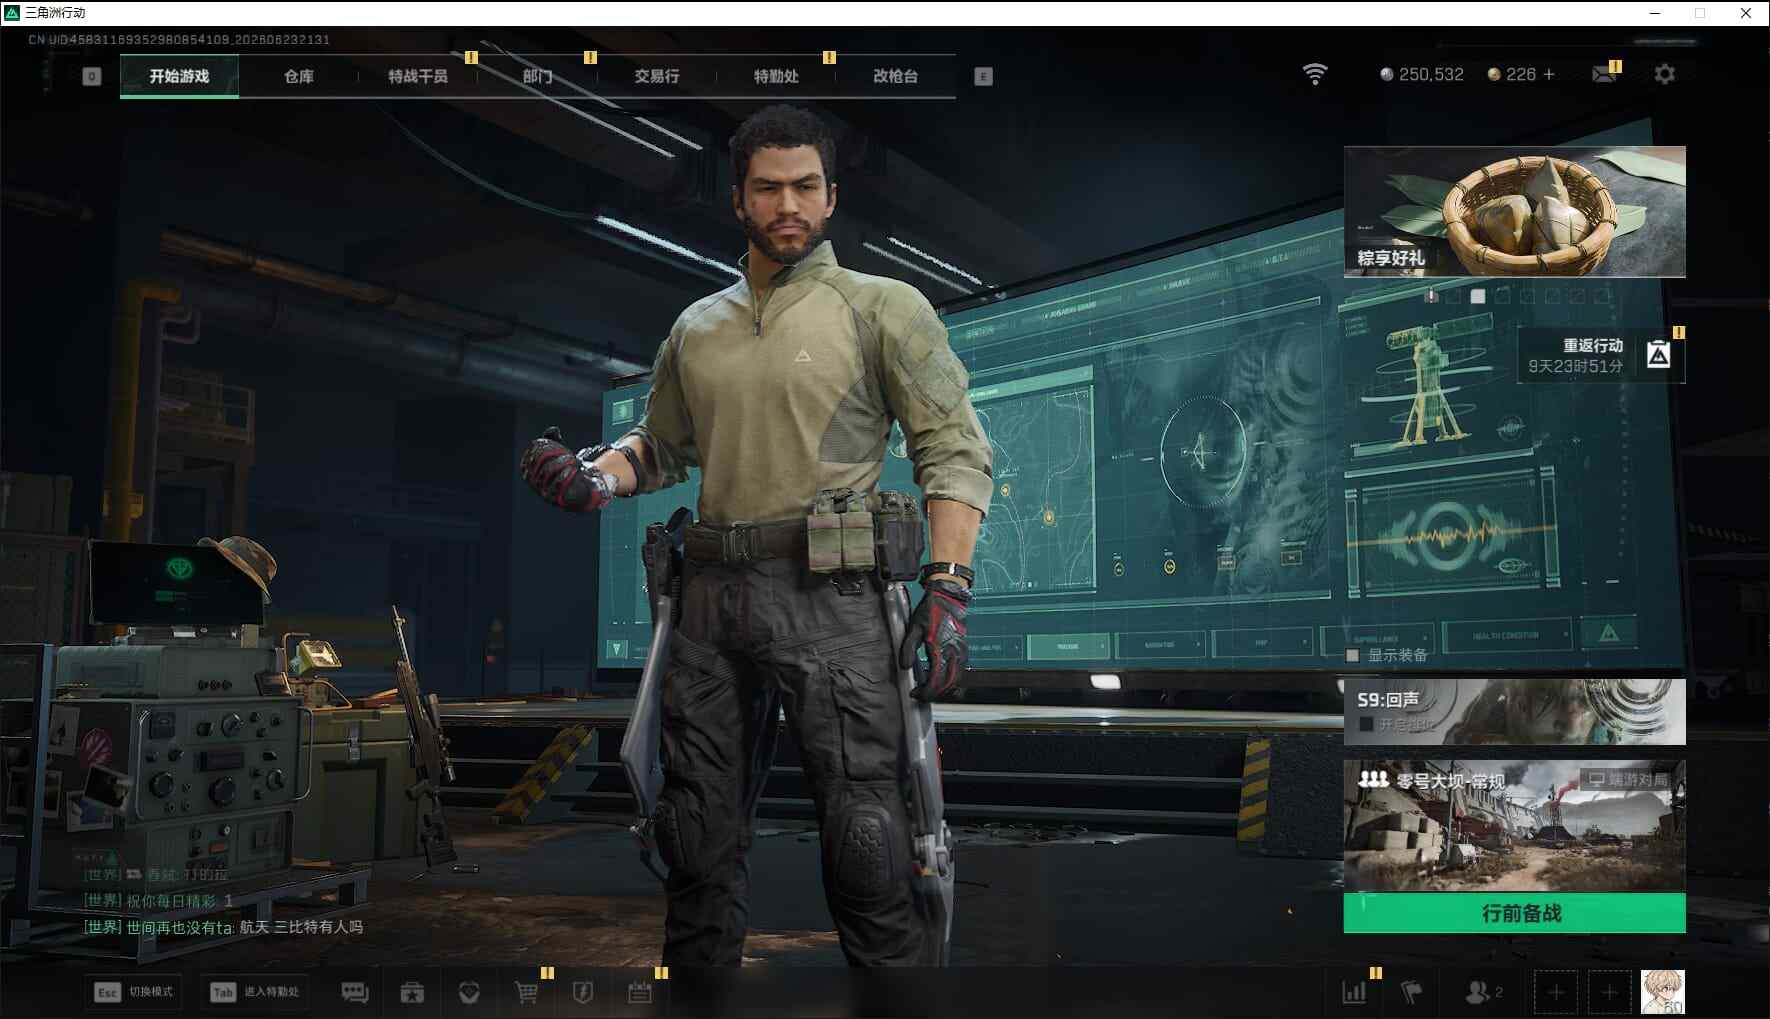Click the E next-tab key icon

pyautogui.click(x=983, y=76)
